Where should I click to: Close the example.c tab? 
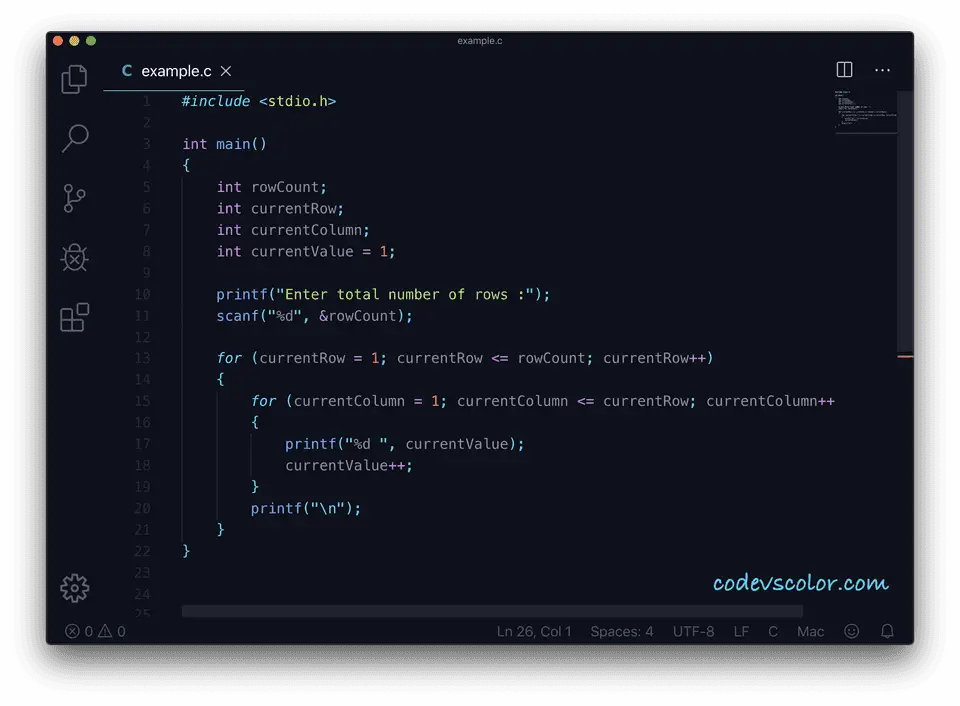click(226, 71)
